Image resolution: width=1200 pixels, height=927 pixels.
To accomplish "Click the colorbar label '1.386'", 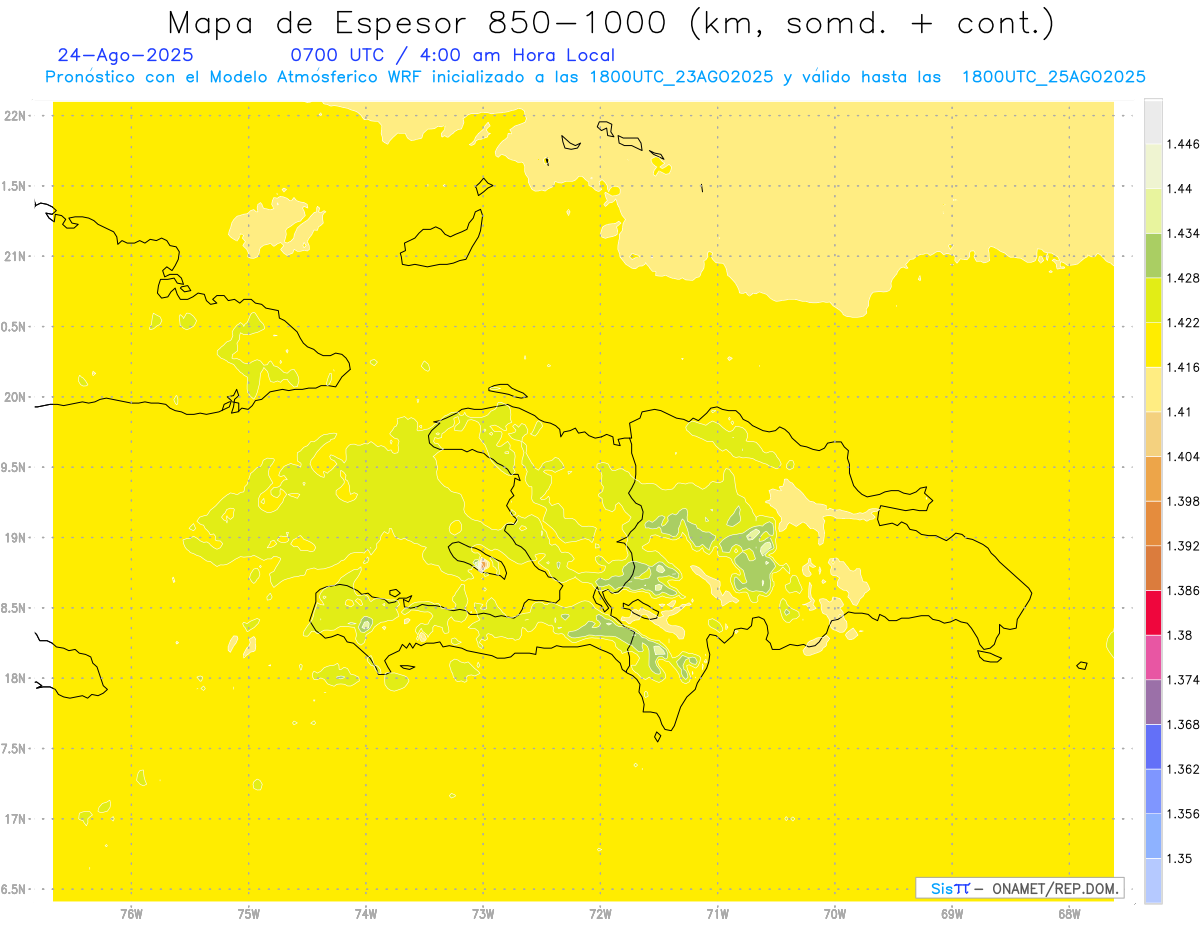I will (1183, 591).
